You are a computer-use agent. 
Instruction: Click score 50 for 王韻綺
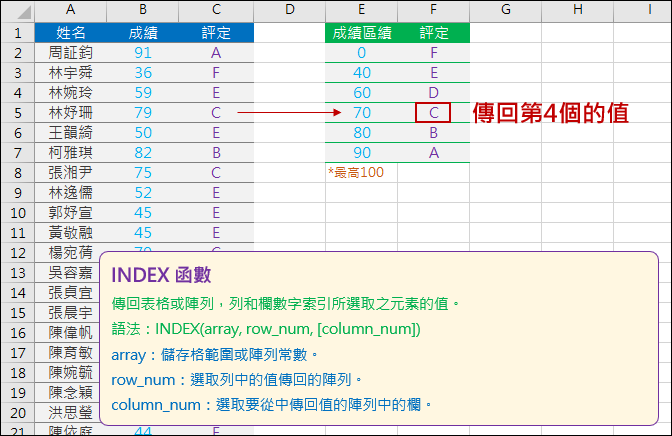tap(143, 133)
